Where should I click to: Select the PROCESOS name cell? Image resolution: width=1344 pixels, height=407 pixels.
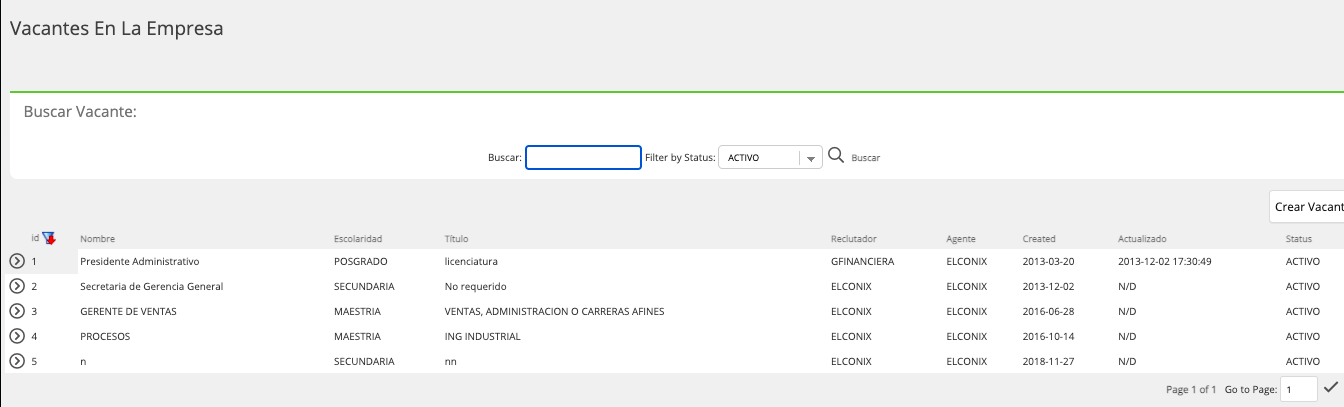coord(105,336)
